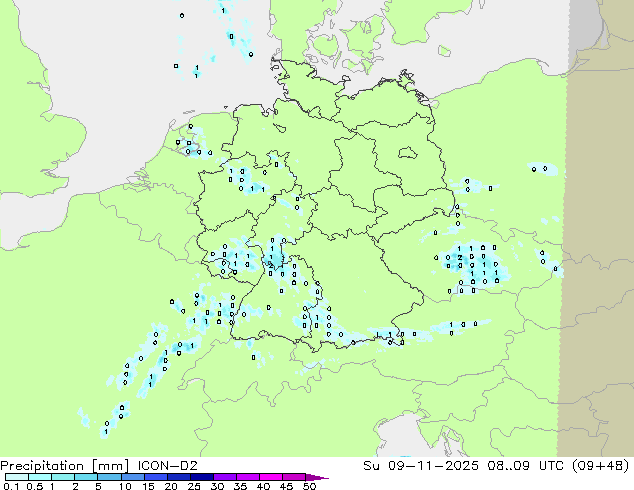The image size is (634, 490).
Task: Select the 10–15 mm legend color swatch
Action: 133,477
